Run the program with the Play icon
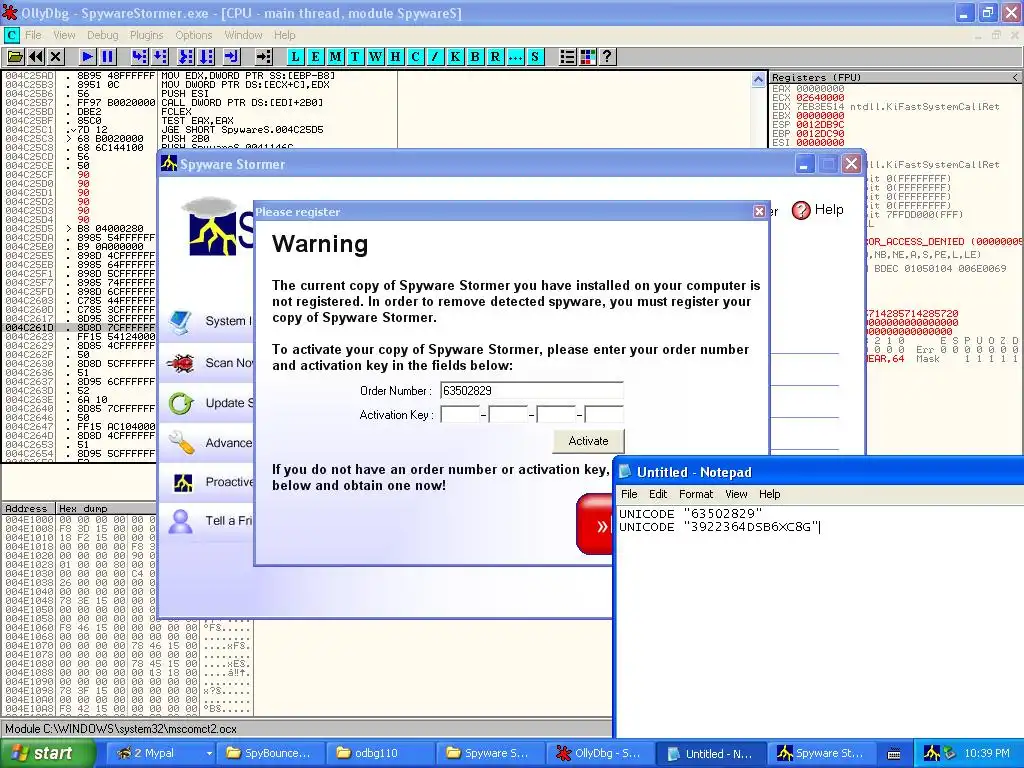The height and width of the screenshot is (768, 1024). pyautogui.click(x=87, y=57)
